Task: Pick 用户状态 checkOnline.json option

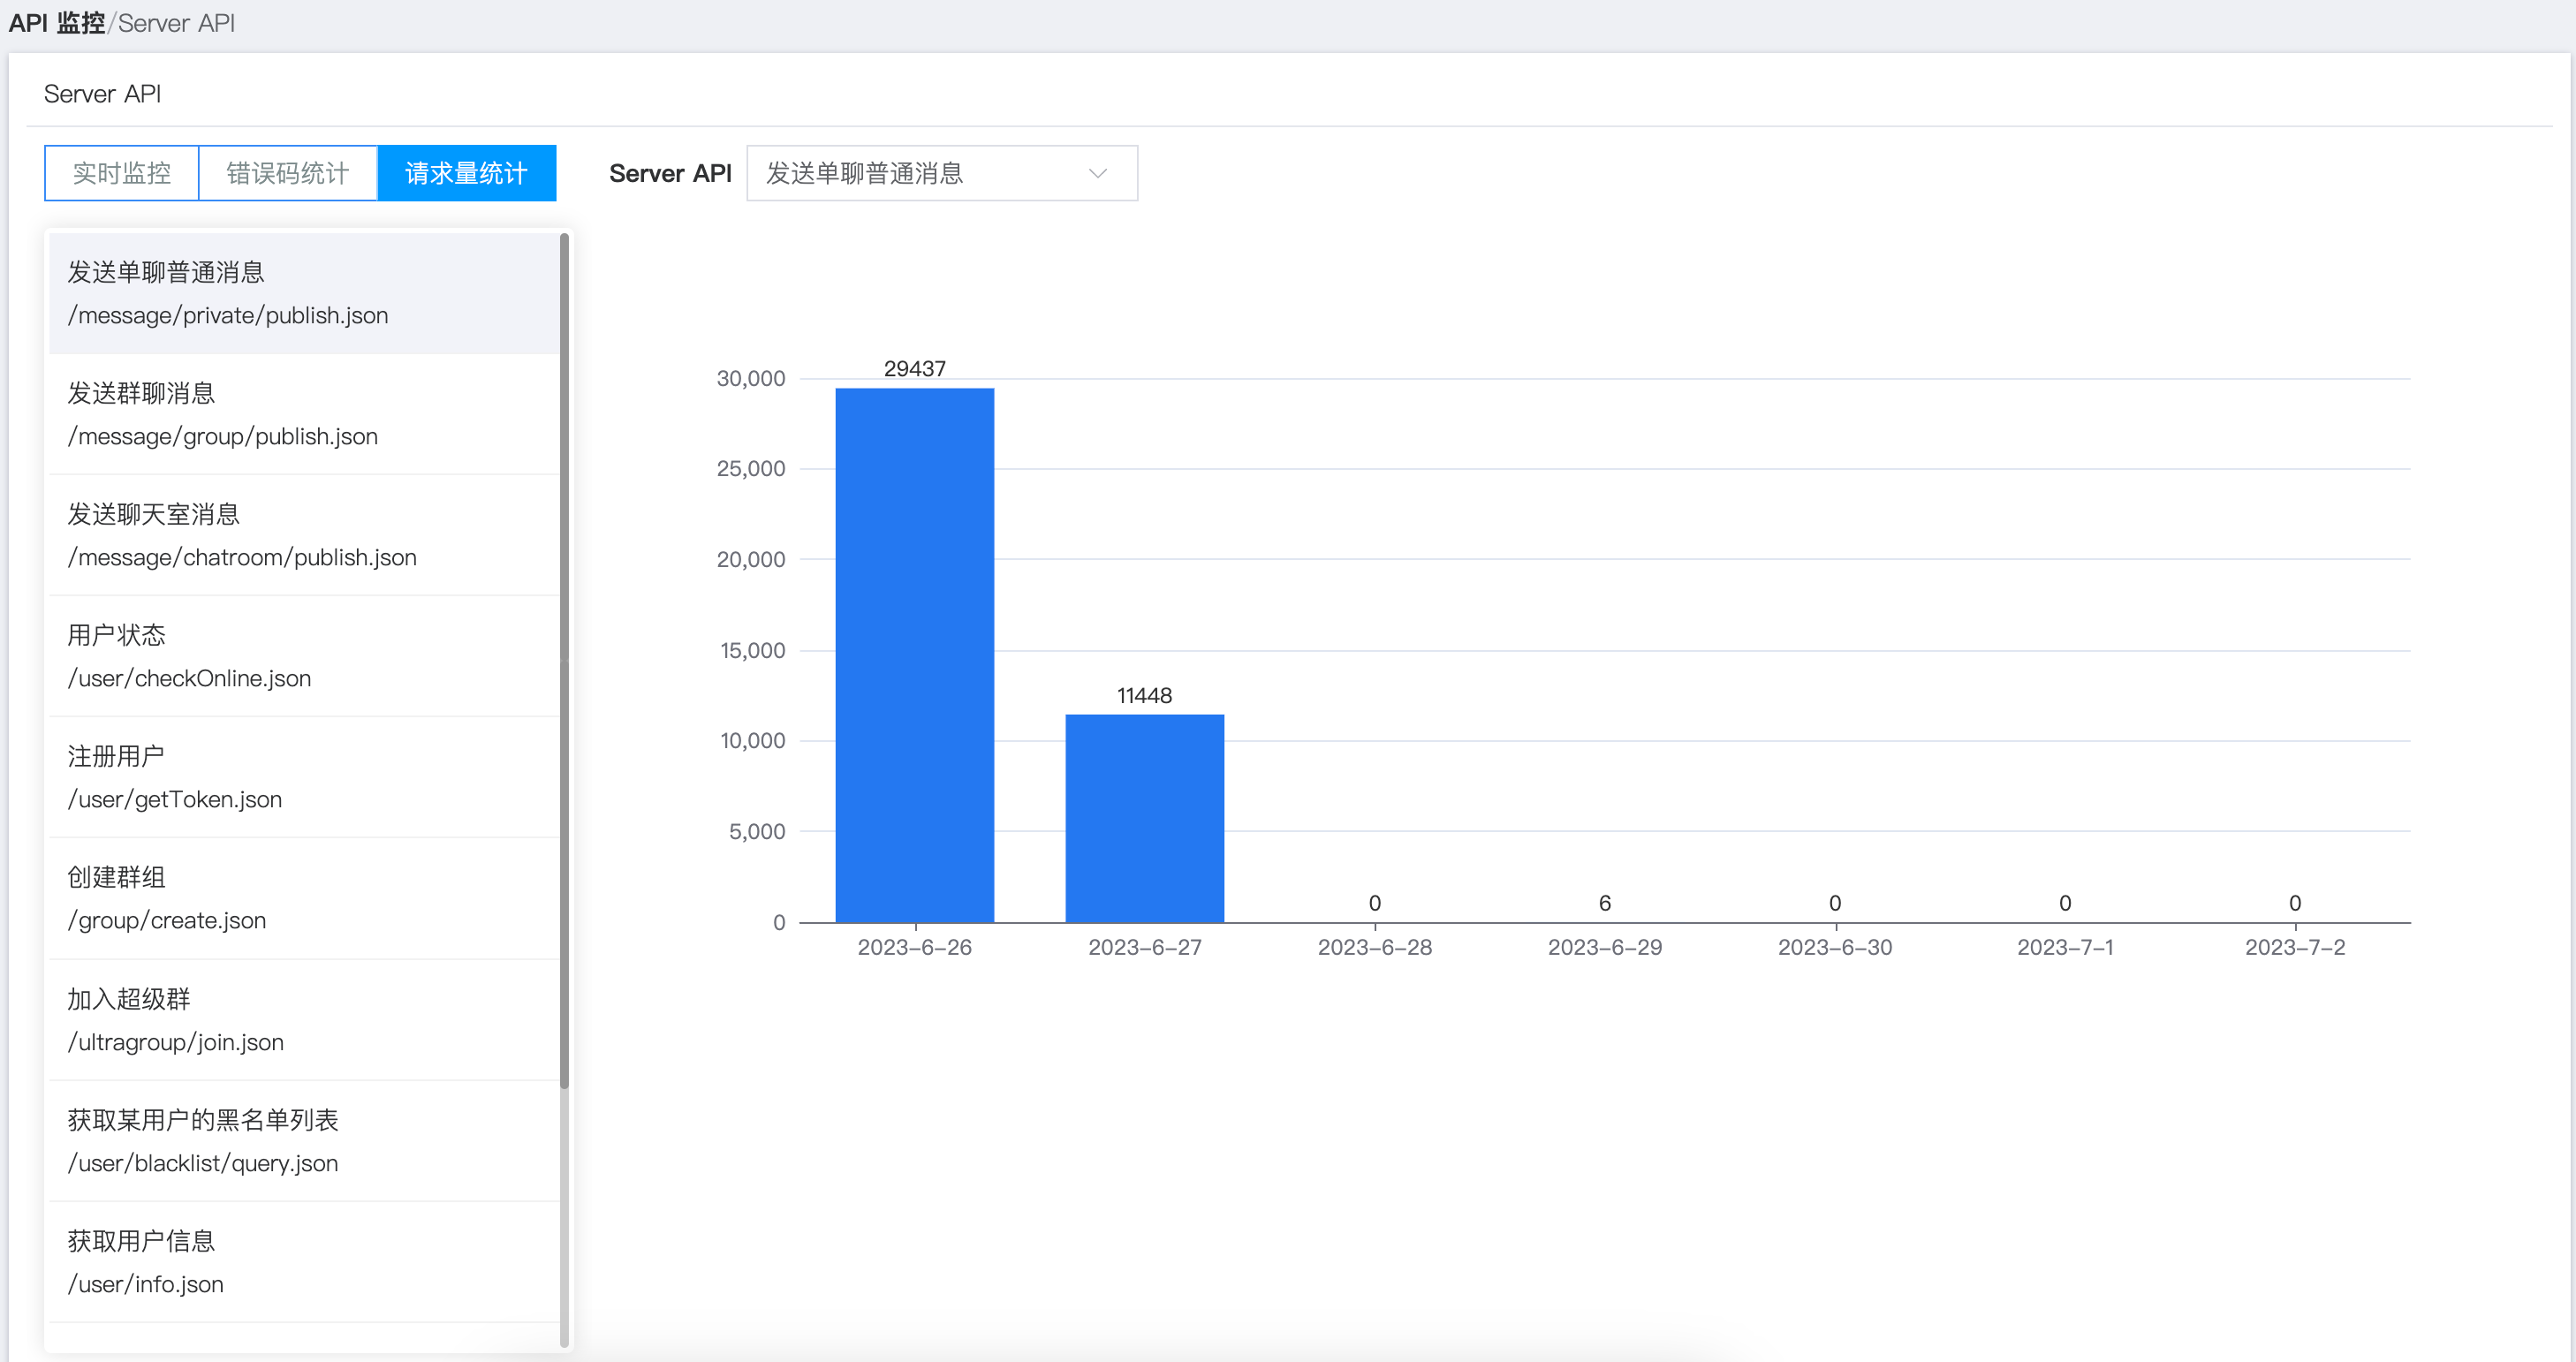Action: pos(304,656)
